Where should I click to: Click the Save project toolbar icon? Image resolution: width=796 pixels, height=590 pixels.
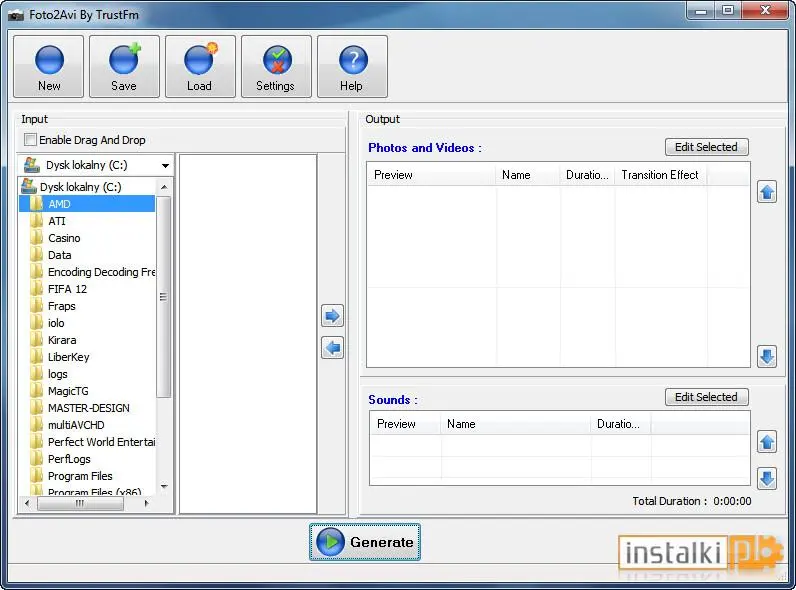point(124,67)
